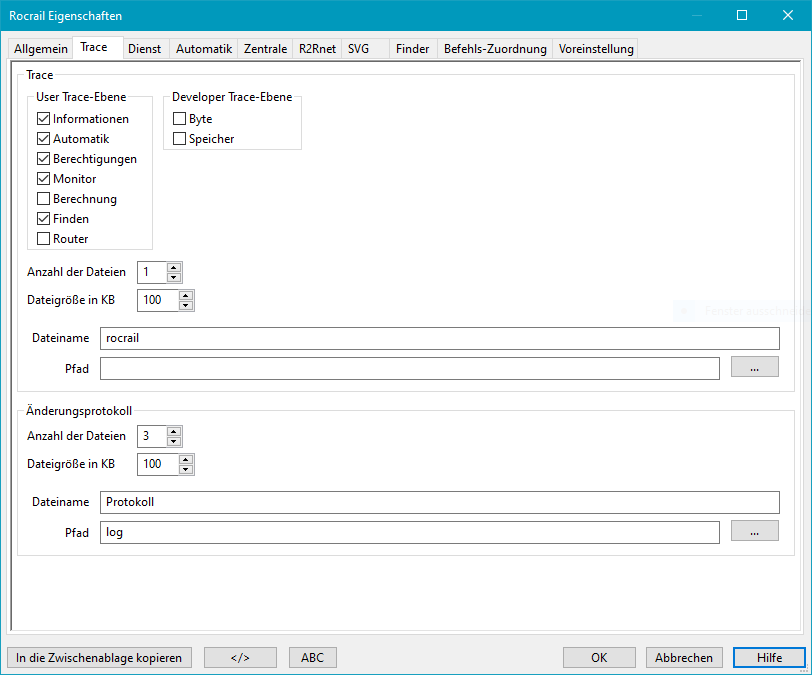
Task: Go to the Befehls-Zuordnung tab
Action: click(495, 48)
